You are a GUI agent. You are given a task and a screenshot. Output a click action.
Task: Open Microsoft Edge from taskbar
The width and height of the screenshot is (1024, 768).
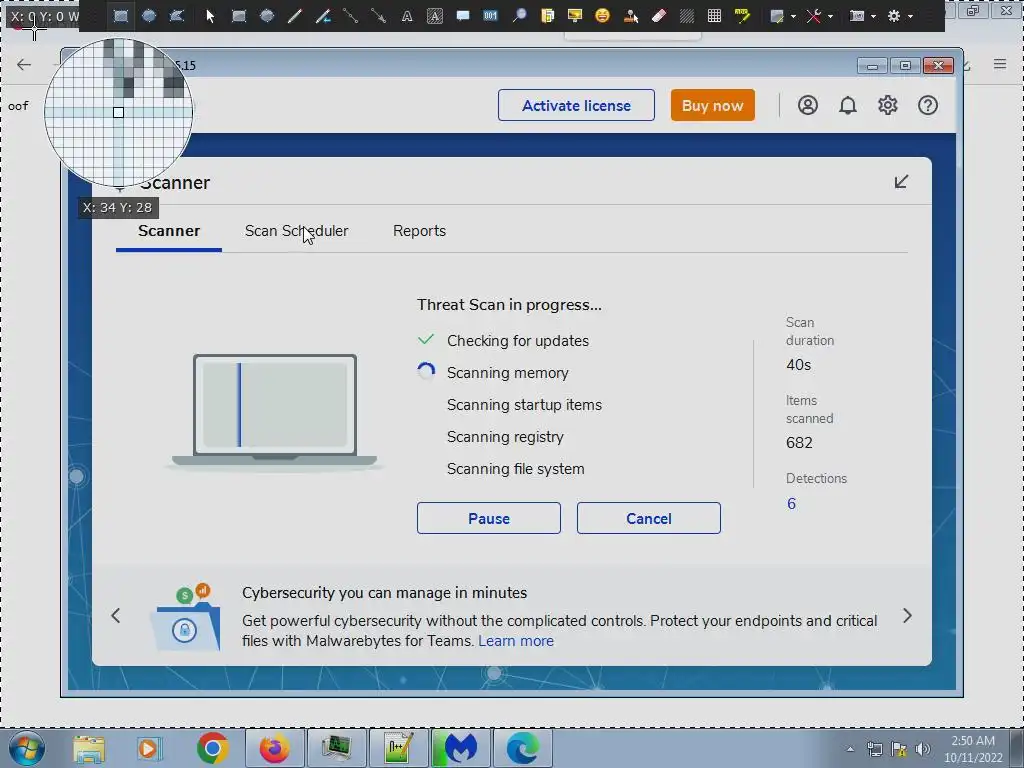522,748
